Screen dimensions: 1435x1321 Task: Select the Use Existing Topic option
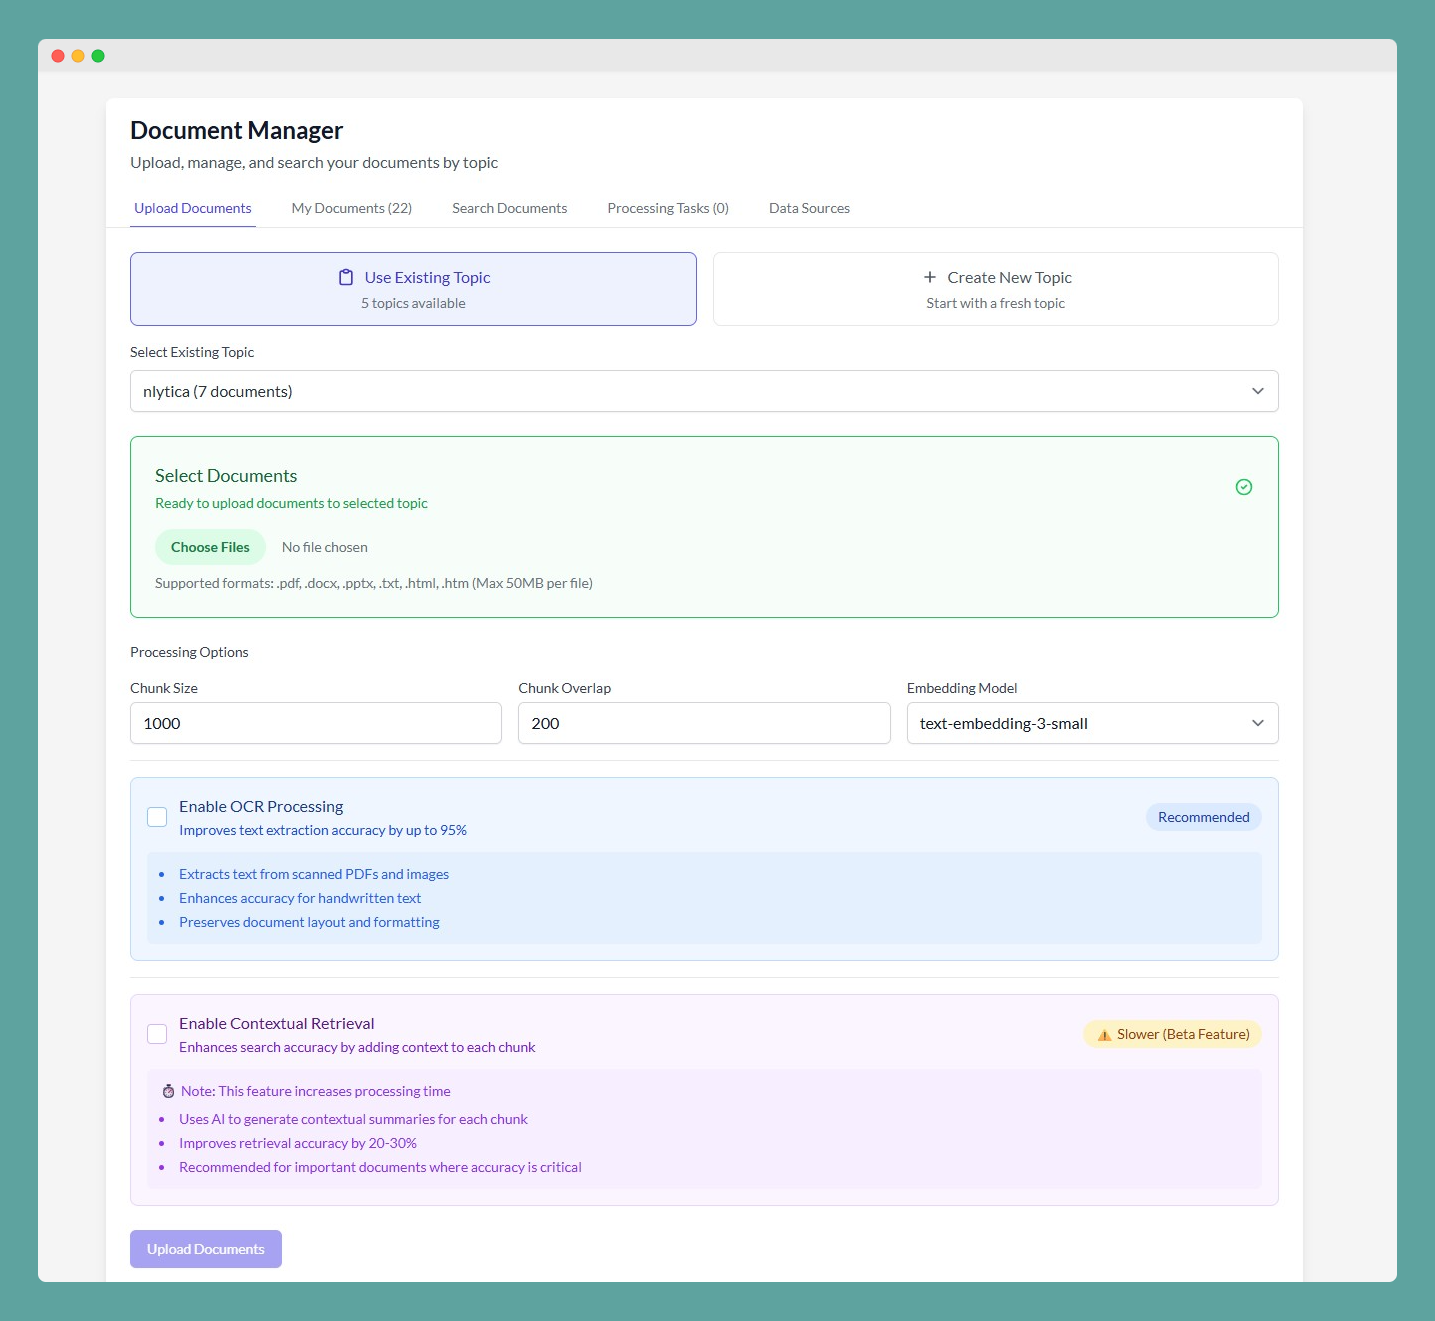coord(413,289)
